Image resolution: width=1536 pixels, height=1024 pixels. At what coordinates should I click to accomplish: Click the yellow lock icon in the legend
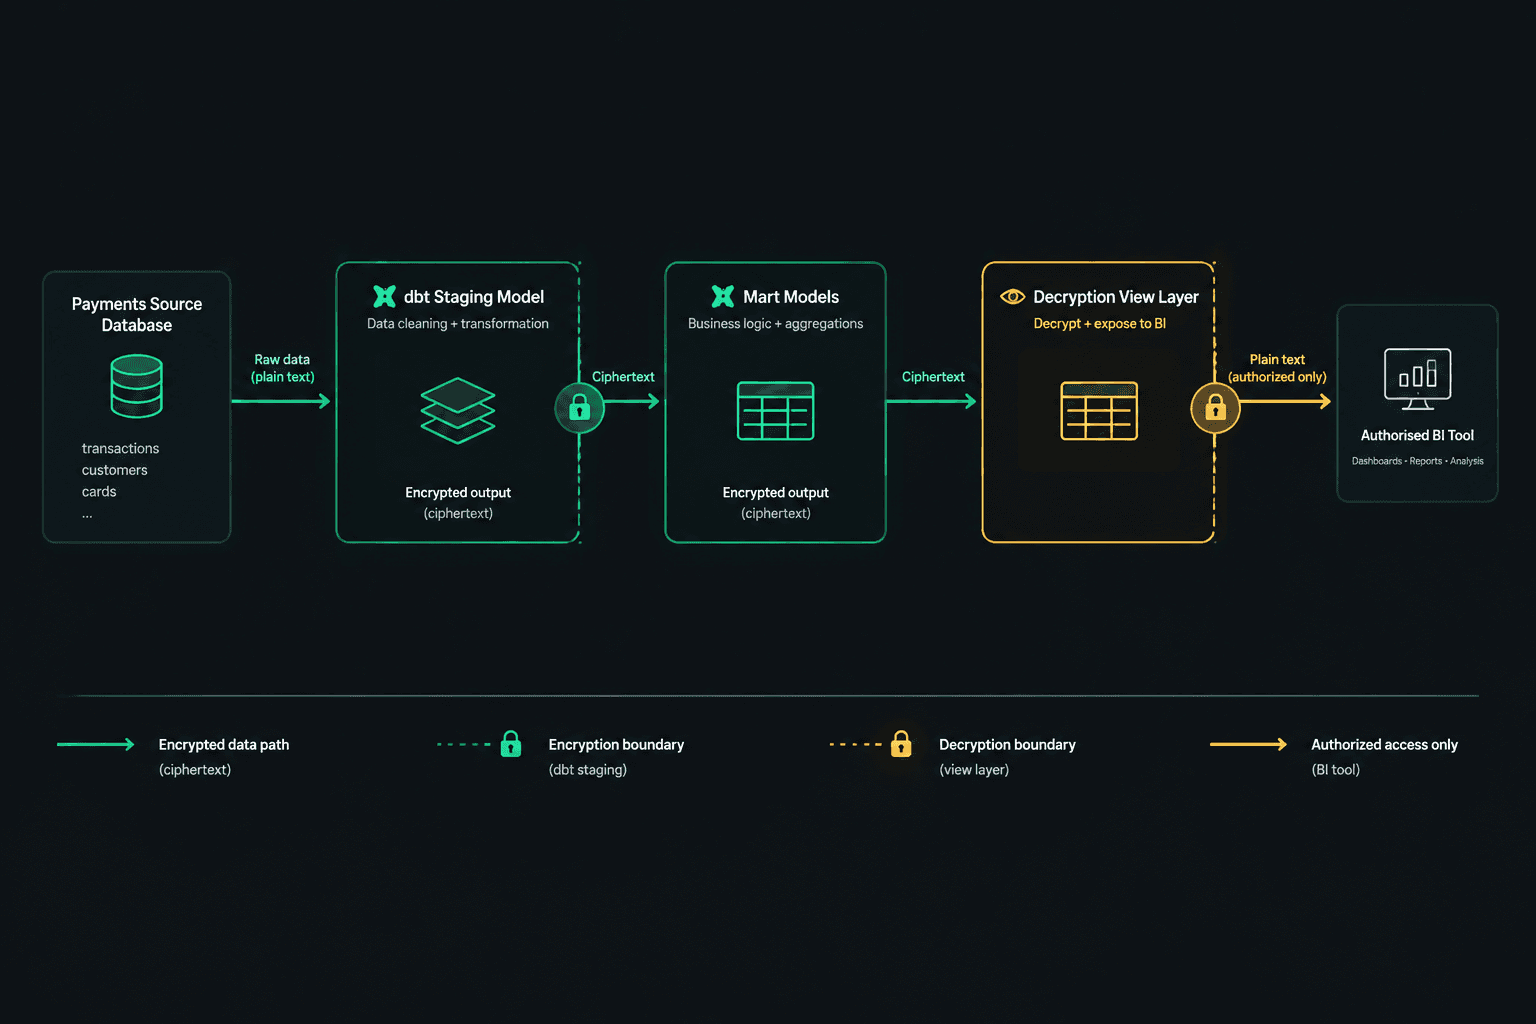point(901,744)
